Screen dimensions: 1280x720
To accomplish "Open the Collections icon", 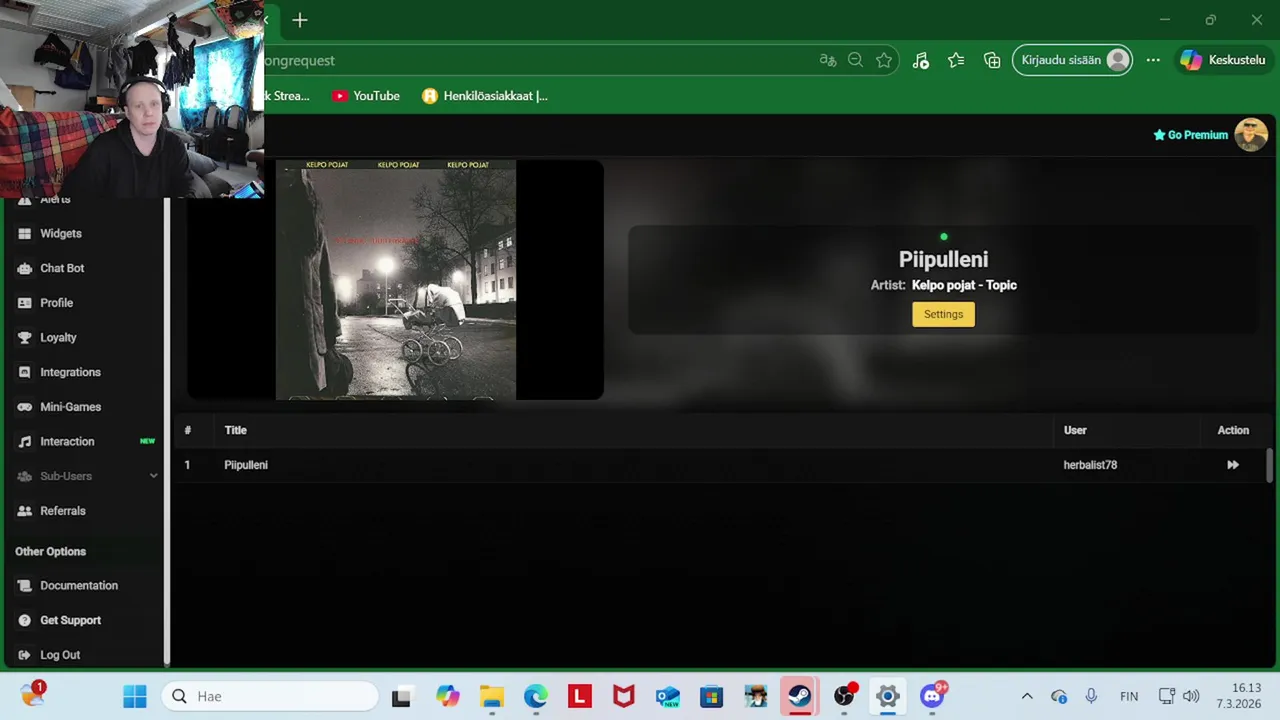I will point(992,60).
